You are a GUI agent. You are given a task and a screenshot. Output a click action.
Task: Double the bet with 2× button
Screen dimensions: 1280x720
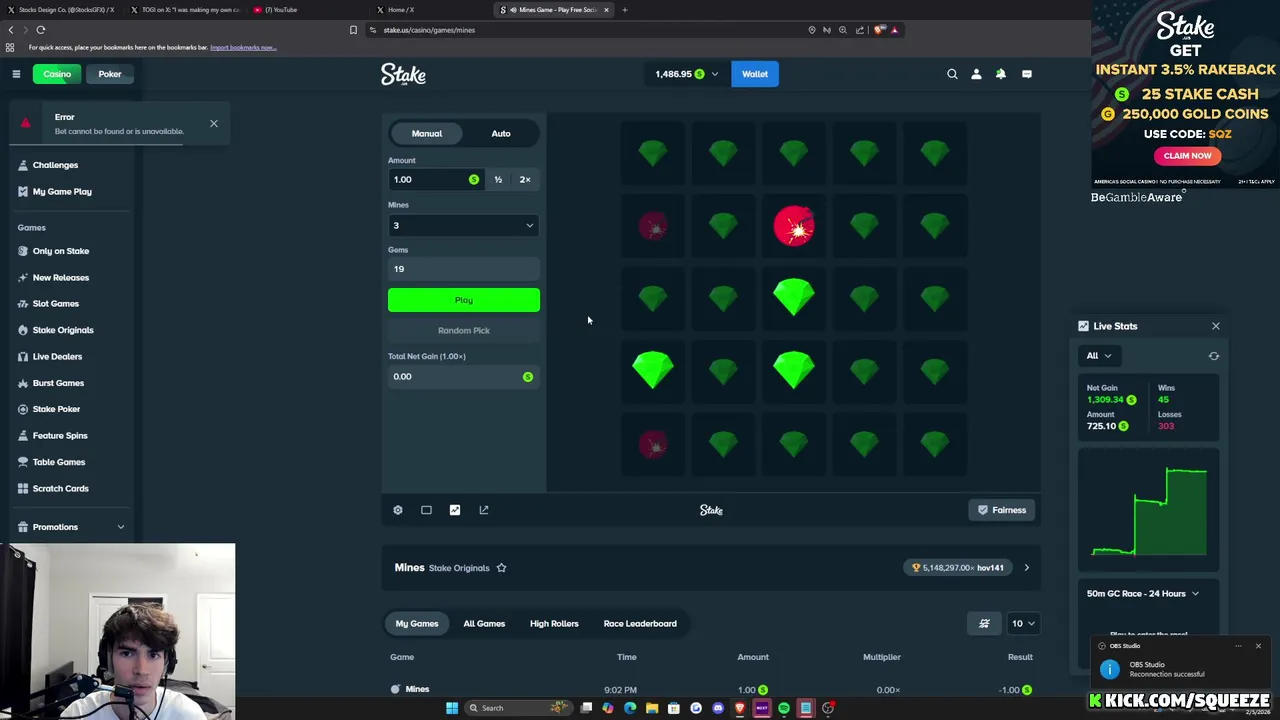pyautogui.click(x=525, y=180)
